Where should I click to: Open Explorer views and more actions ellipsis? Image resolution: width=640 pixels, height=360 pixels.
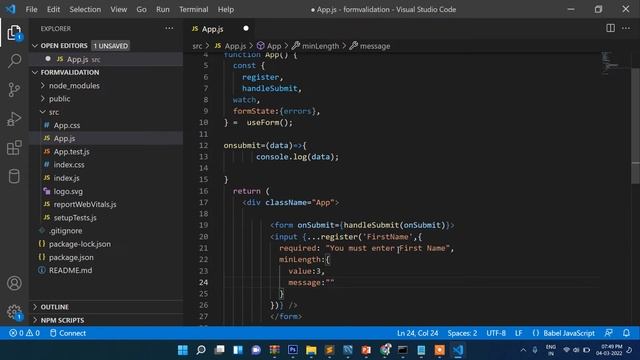pyautogui.click(x=169, y=28)
